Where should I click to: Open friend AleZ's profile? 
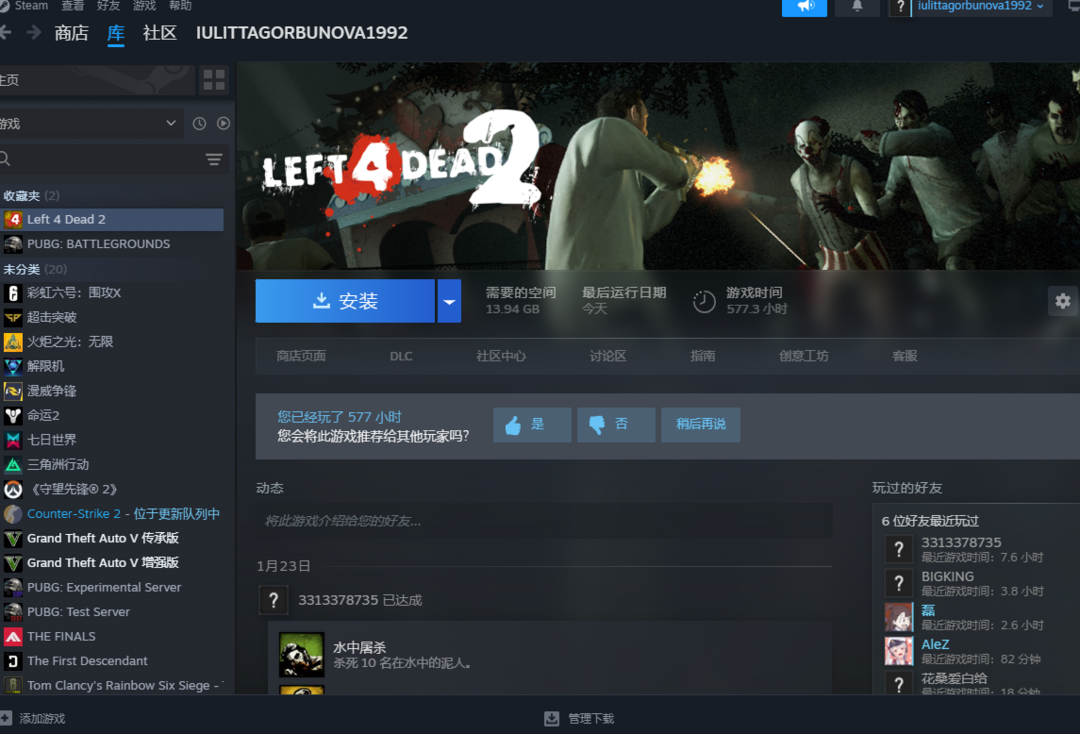coord(935,644)
